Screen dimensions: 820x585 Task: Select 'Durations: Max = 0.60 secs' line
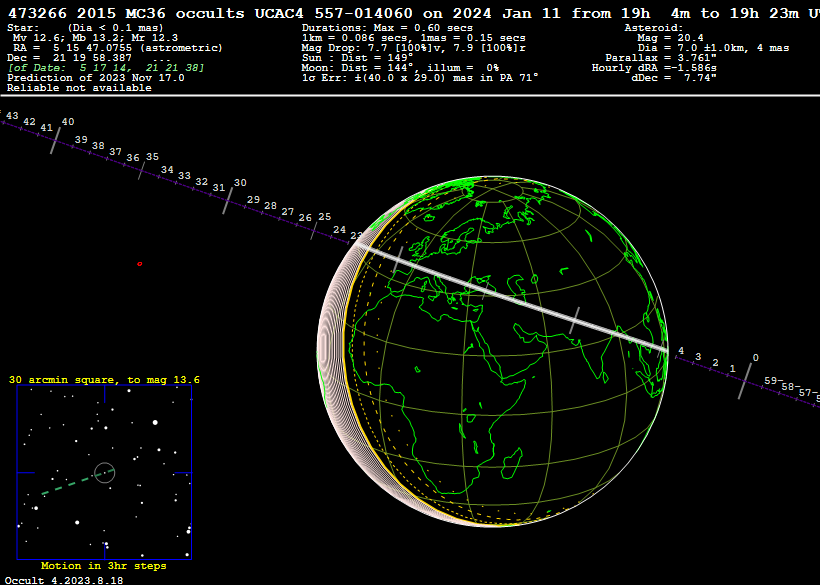coord(387,28)
